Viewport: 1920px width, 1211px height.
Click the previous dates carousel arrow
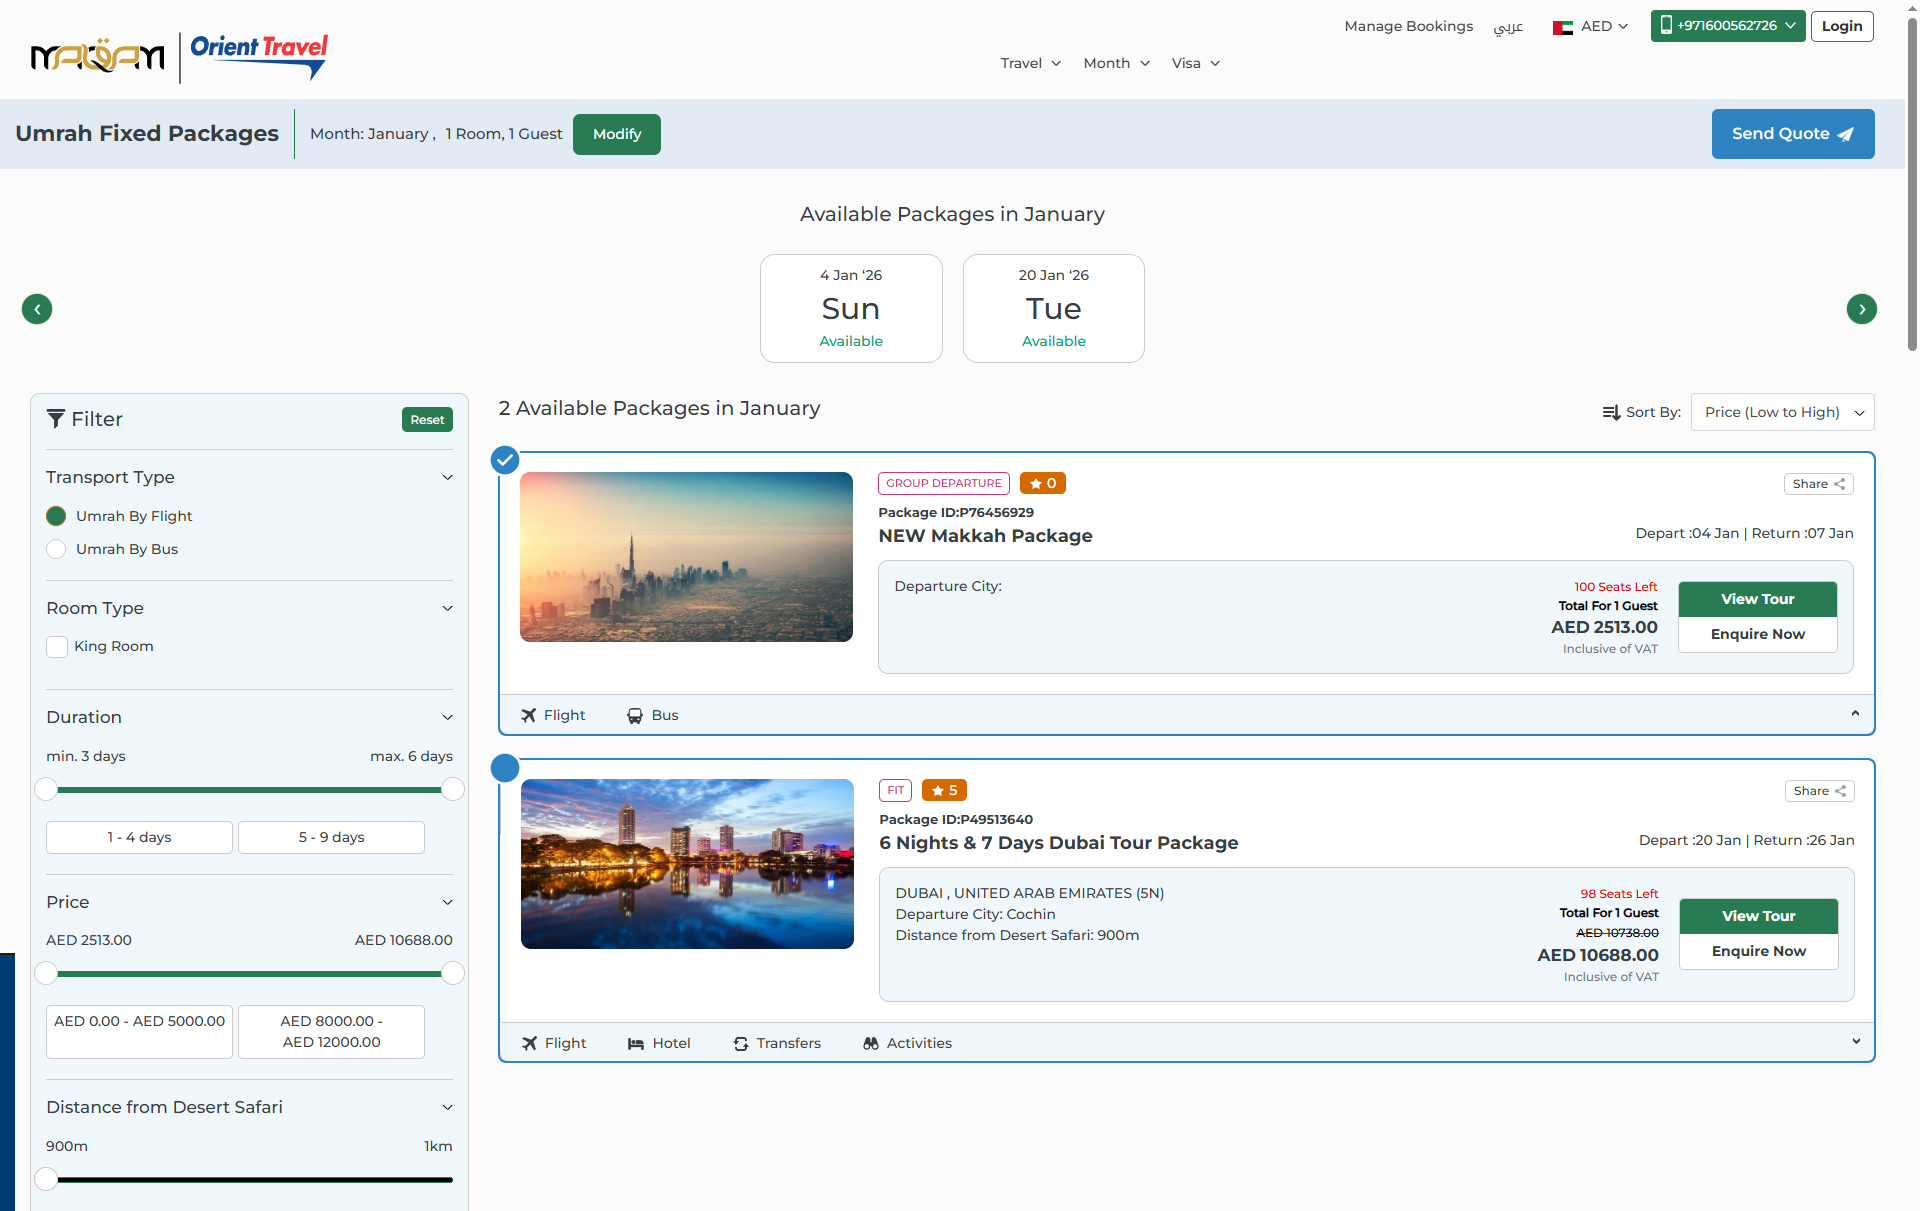37,309
